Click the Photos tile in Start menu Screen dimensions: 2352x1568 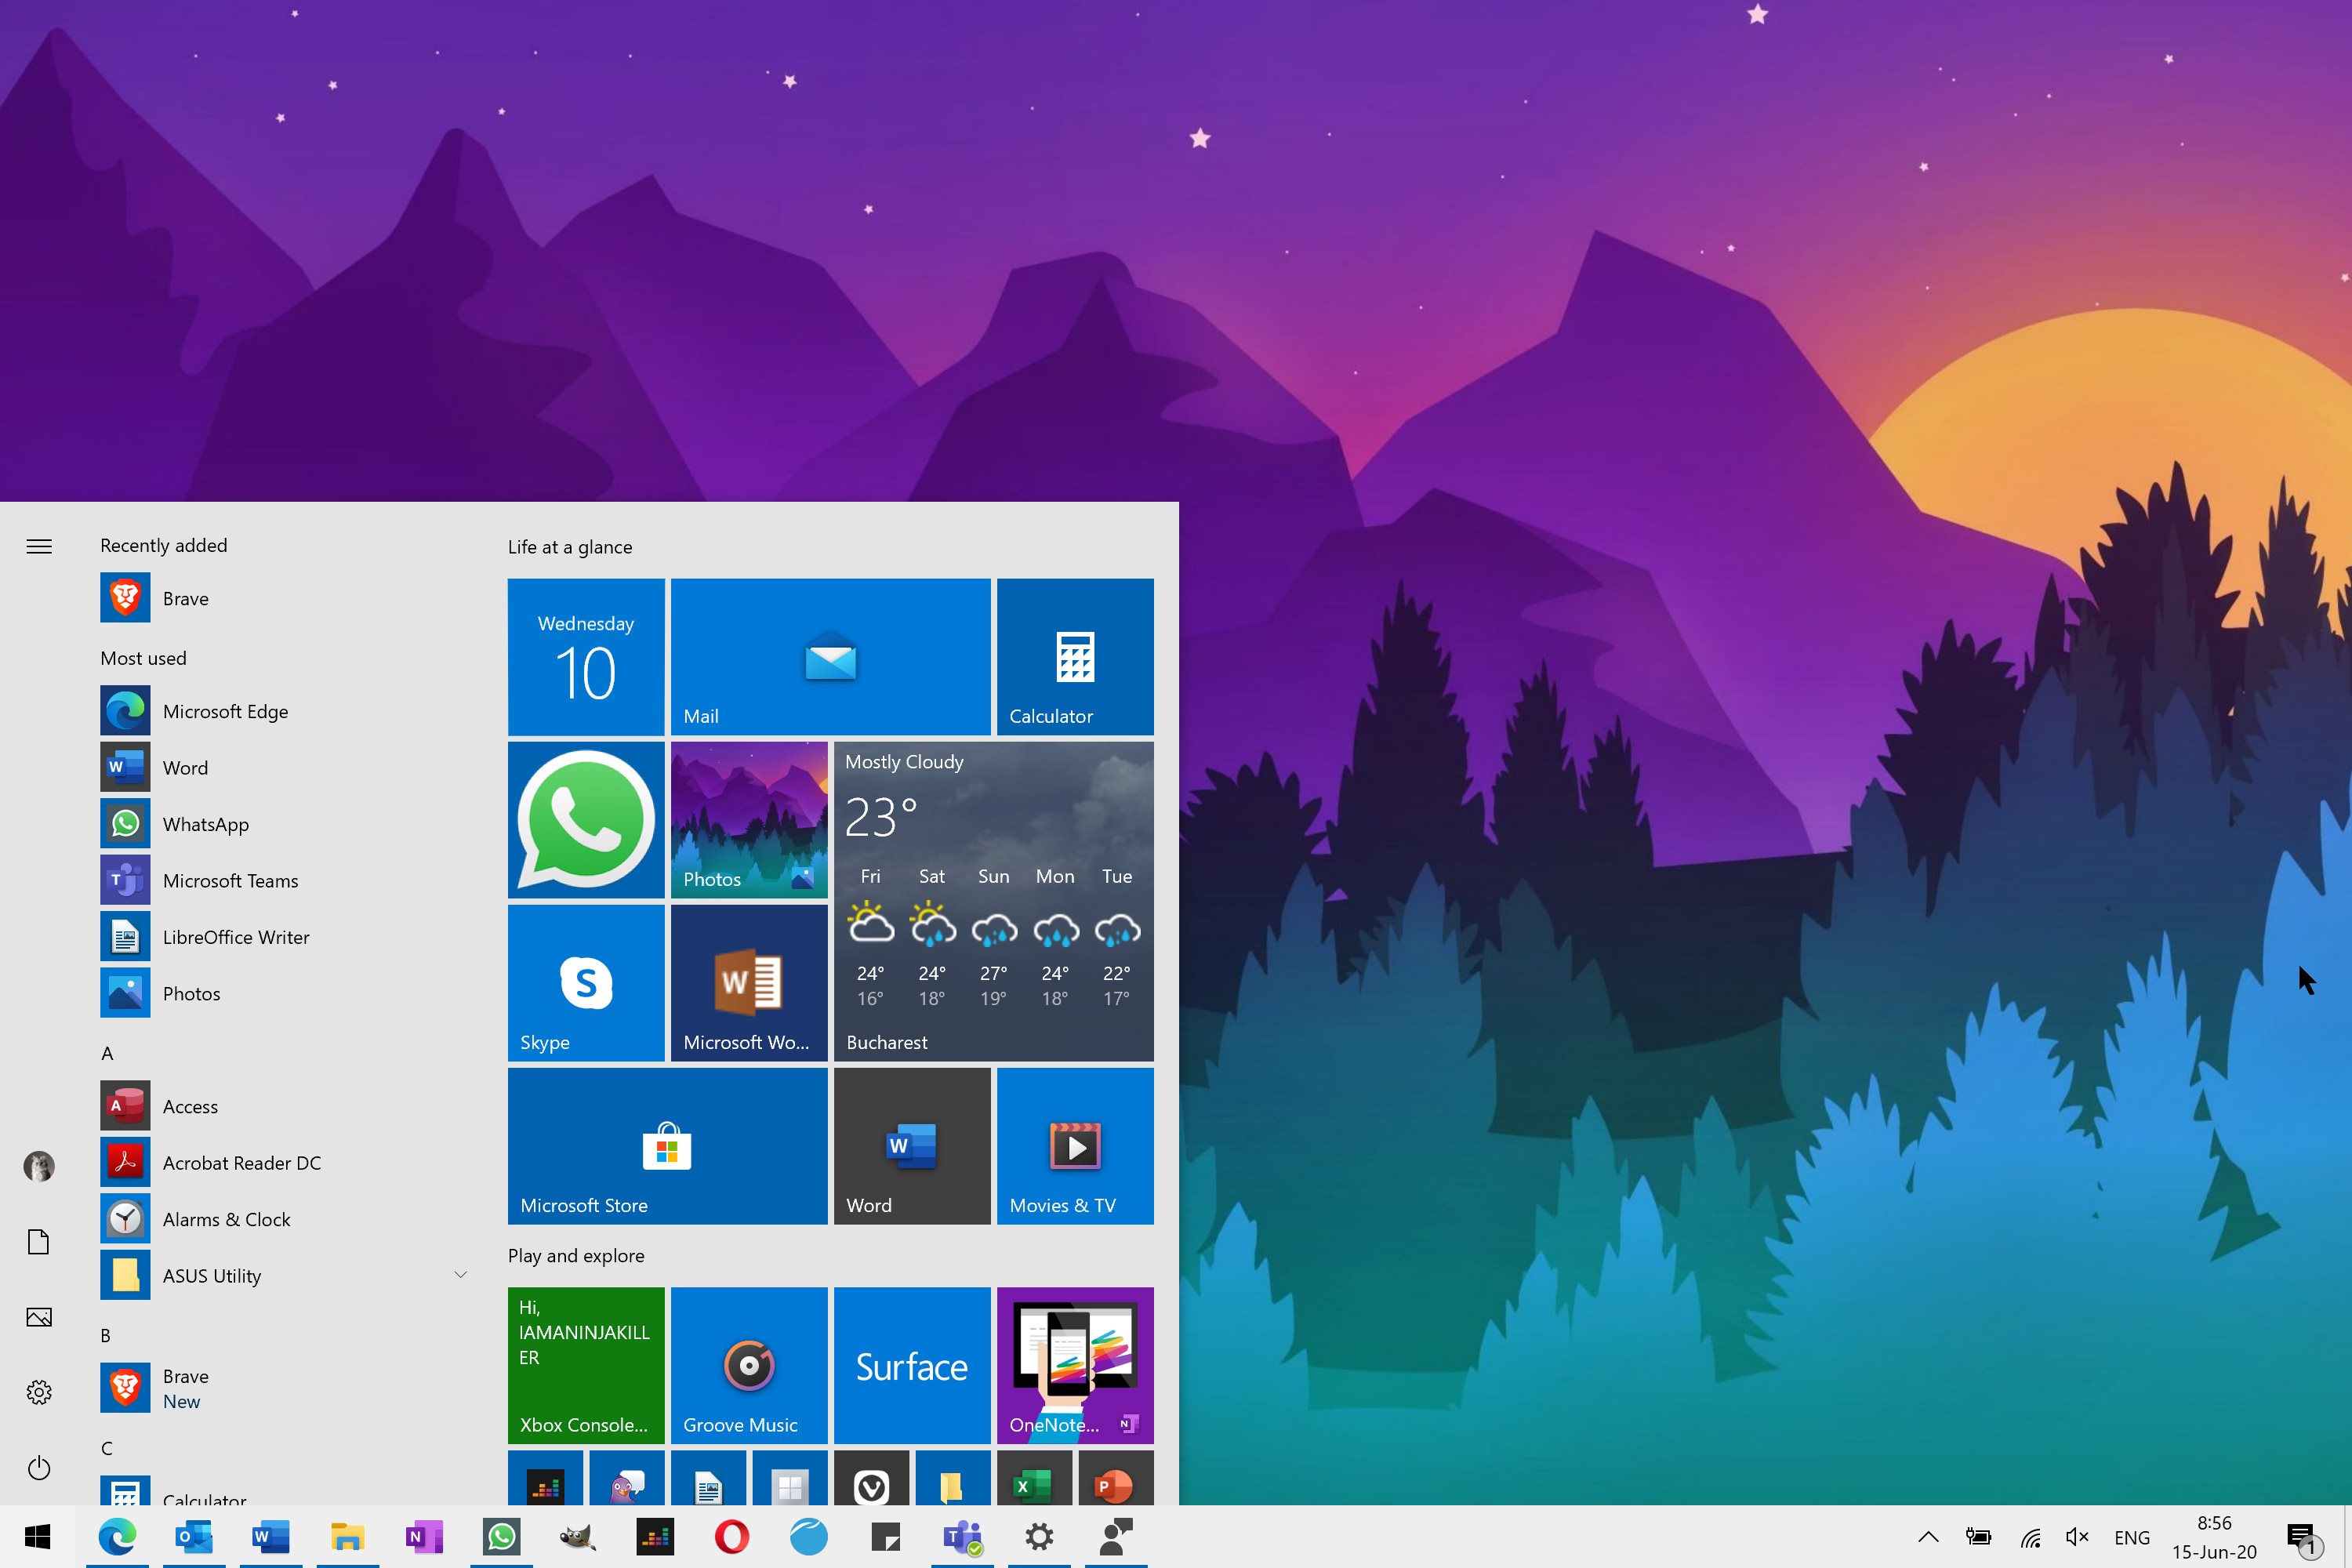pos(749,817)
